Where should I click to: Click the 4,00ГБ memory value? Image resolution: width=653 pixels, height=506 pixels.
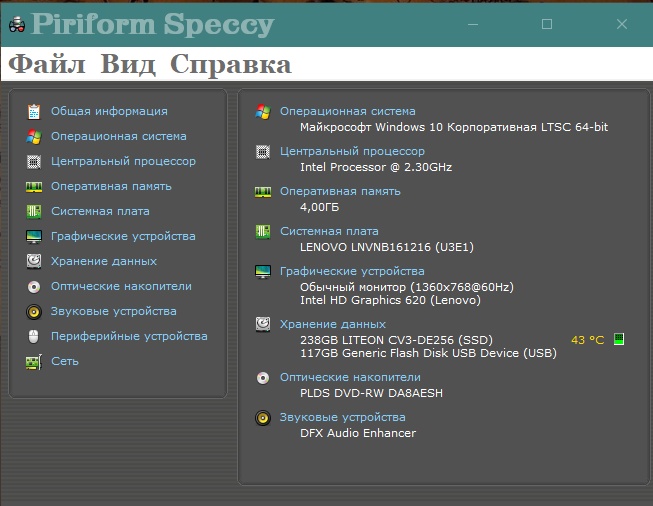[x=319, y=207]
